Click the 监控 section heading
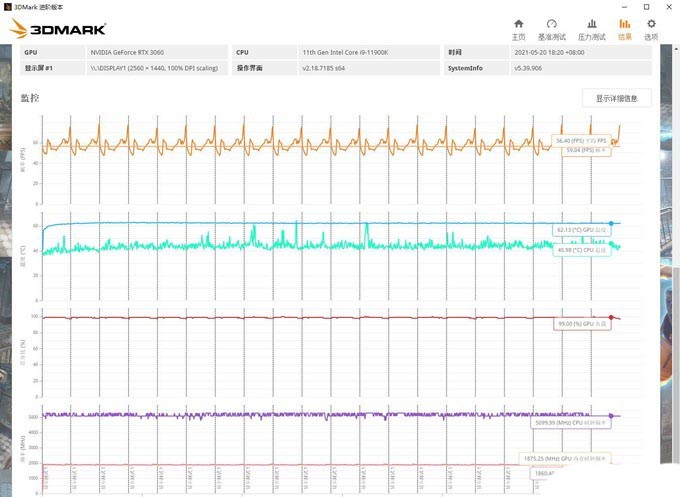The image size is (680, 497). [30, 98]
